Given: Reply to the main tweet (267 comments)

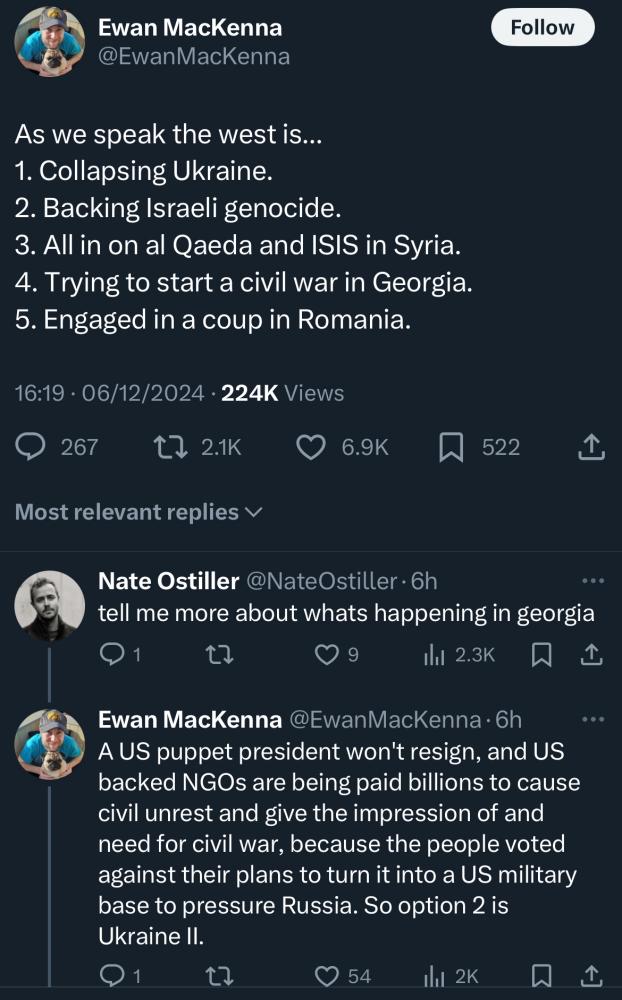Looking at the screenshot, I should coord(34,447).
